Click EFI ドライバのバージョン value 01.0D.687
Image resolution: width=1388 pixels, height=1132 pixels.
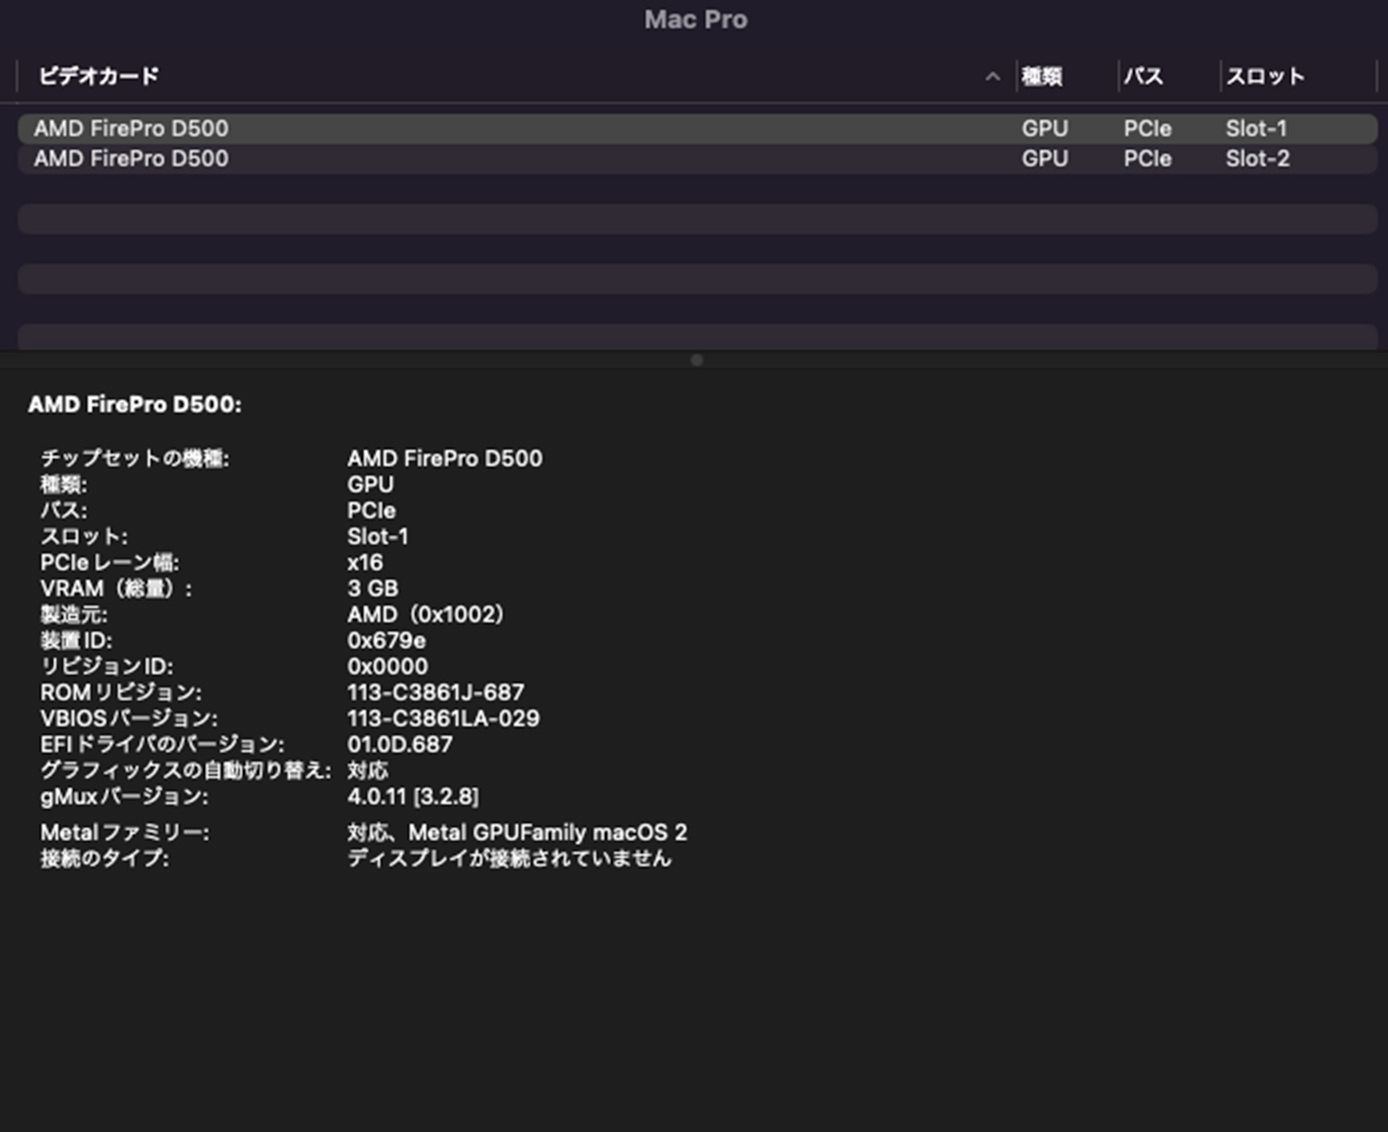point(400,744)
